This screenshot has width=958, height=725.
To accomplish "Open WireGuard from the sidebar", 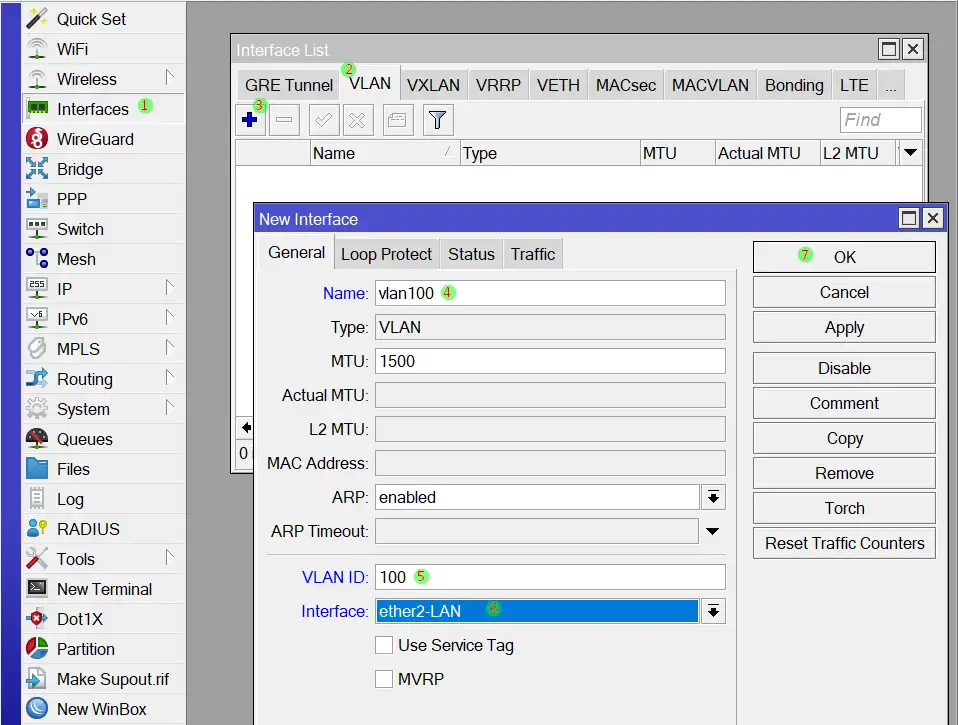I will point(95,139).
